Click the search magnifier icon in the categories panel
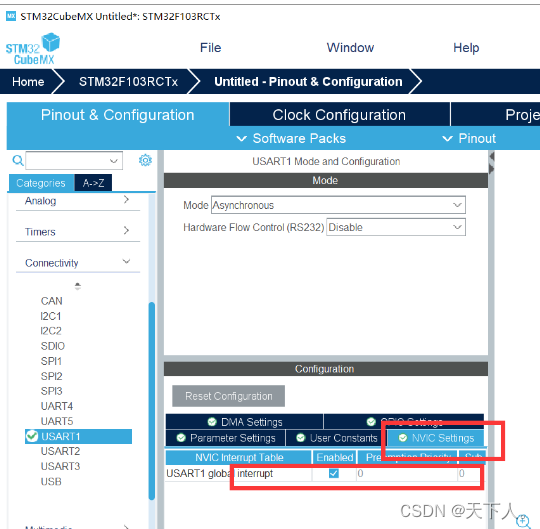The width and height of the screenshot is (540, 529). point(18,160)
